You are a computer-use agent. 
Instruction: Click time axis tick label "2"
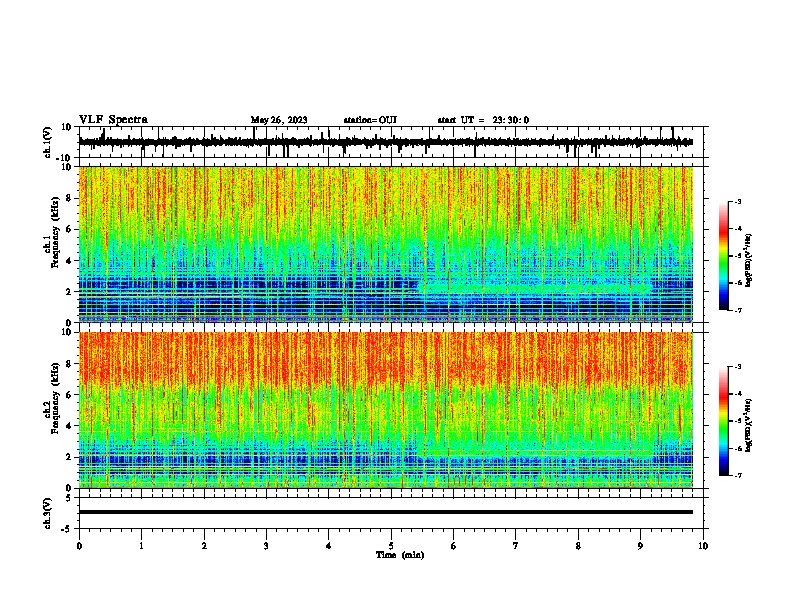(x=204, y=546)
